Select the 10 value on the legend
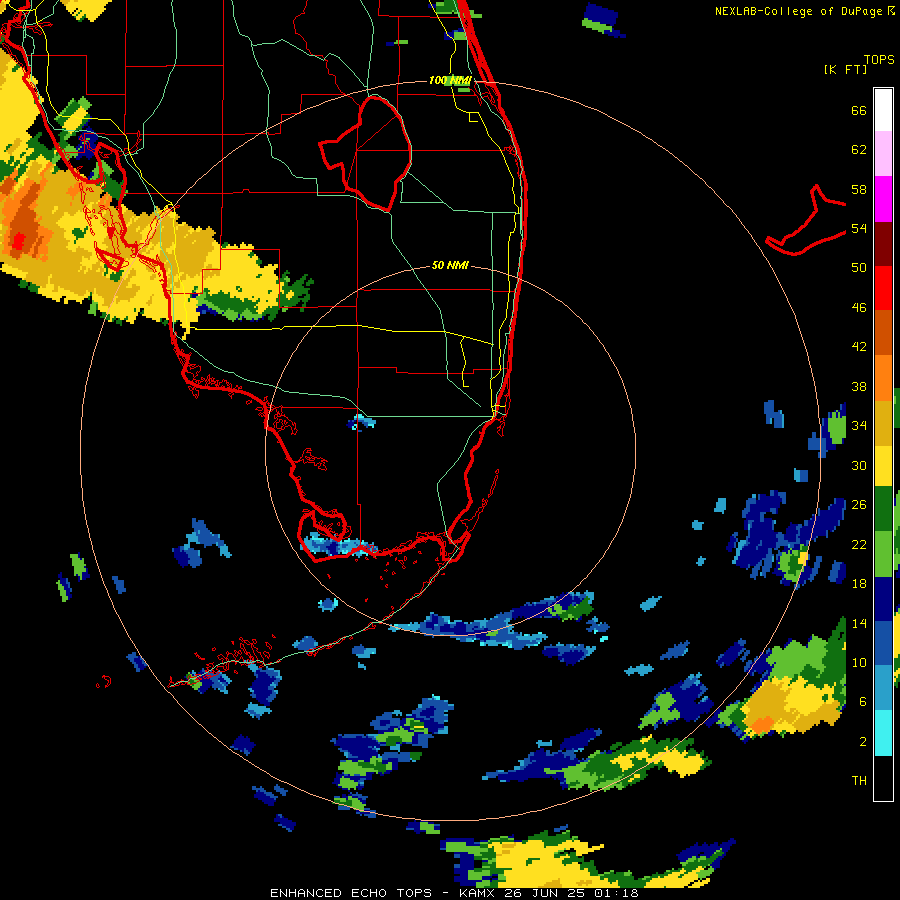The width and height of the screenshot is (900, 900). tap(859, 663)
